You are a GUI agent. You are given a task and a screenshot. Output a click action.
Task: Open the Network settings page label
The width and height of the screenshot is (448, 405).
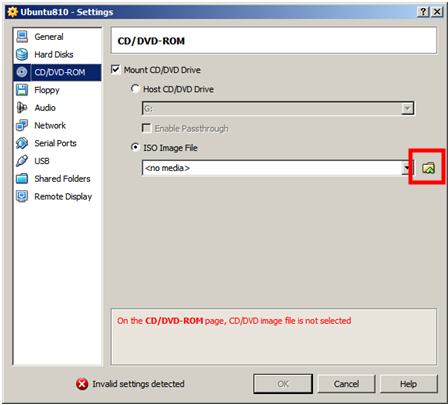click(x=50, y=125)
